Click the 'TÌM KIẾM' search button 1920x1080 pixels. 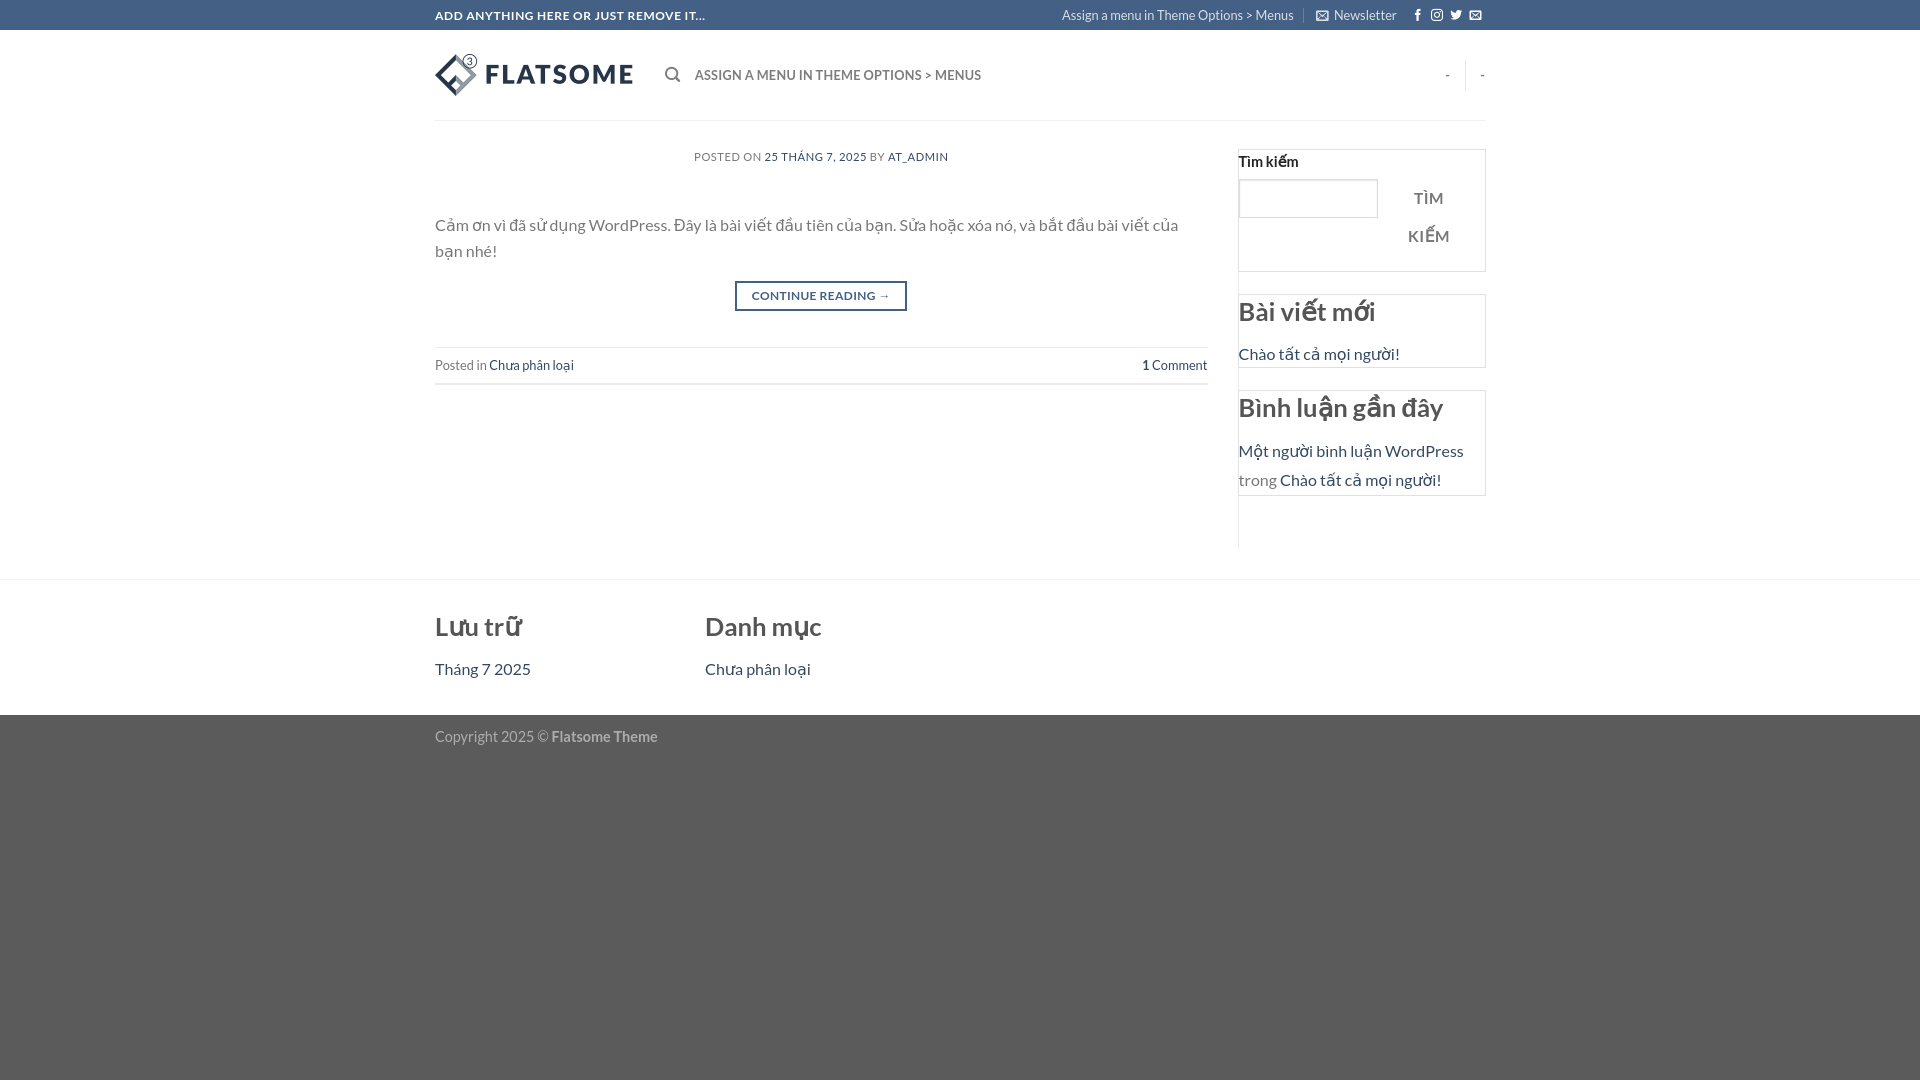click(x=1428, y=217)
